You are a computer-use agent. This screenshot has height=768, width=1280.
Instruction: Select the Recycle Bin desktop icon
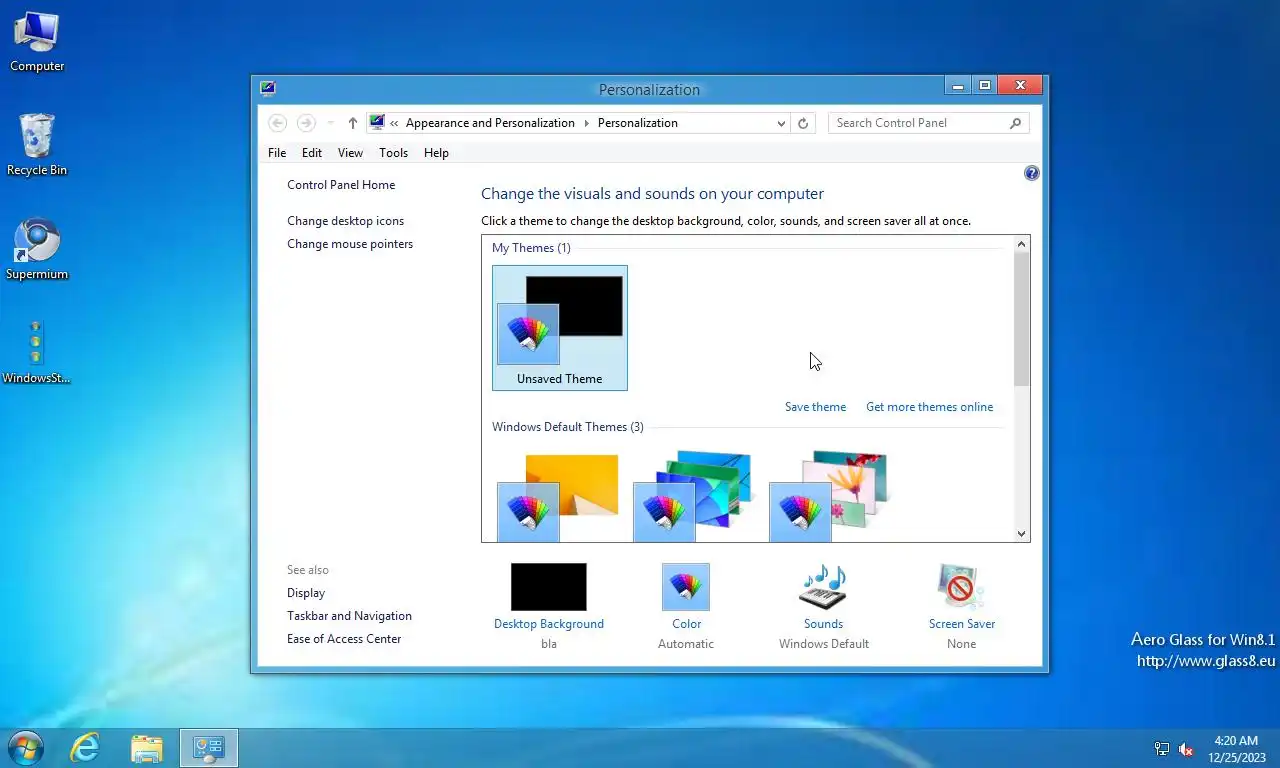point(37,145)
